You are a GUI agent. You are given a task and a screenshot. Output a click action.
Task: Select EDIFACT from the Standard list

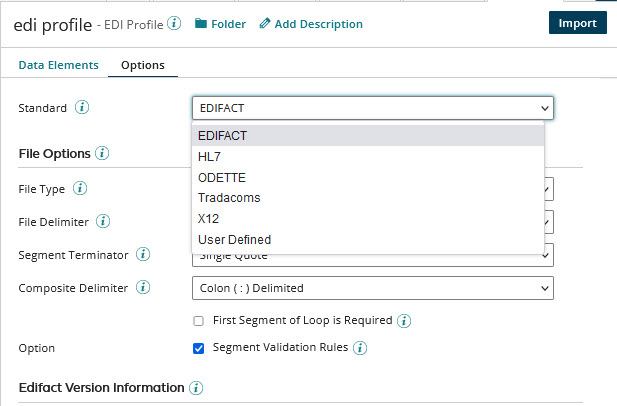pos(368,136)
